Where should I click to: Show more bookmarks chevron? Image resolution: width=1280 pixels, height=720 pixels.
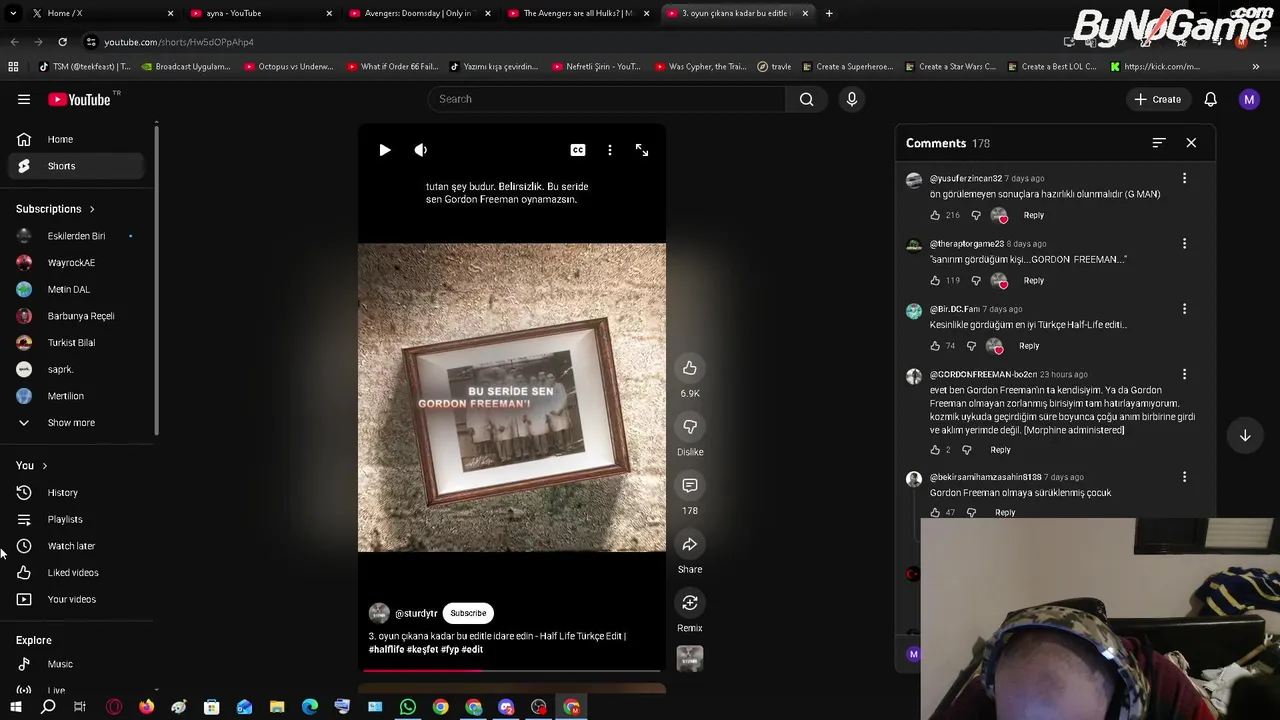pos(1256,67)
